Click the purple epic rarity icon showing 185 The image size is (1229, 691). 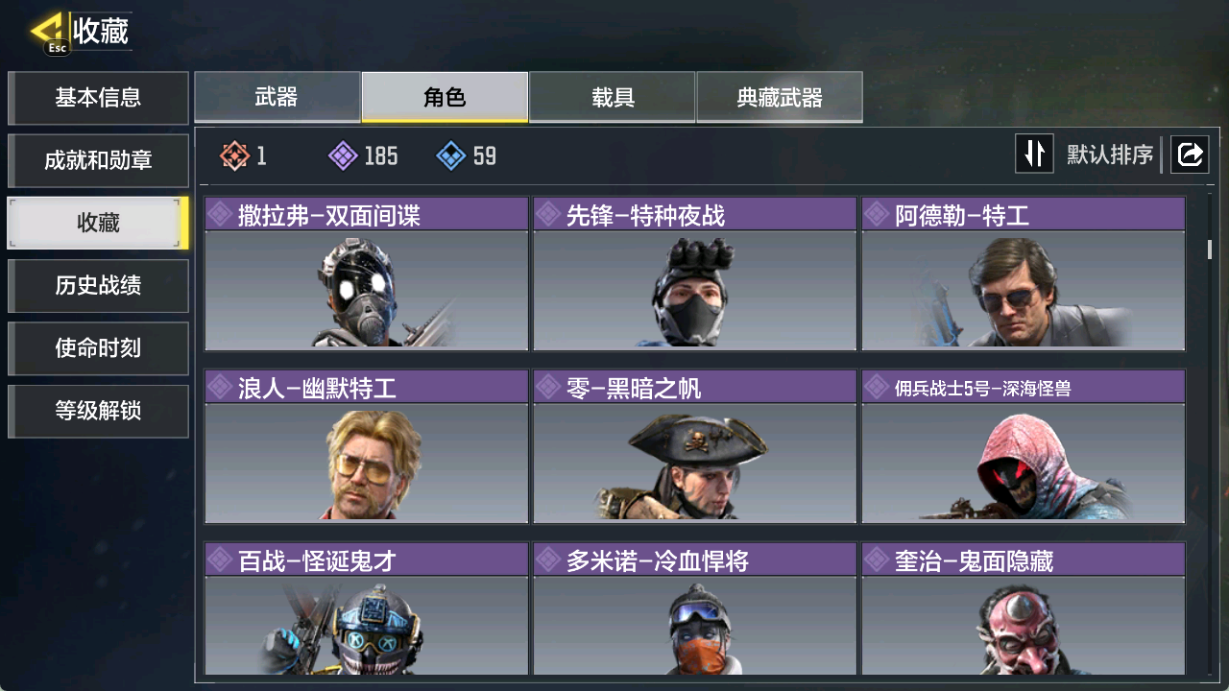[x=343, y=156]
